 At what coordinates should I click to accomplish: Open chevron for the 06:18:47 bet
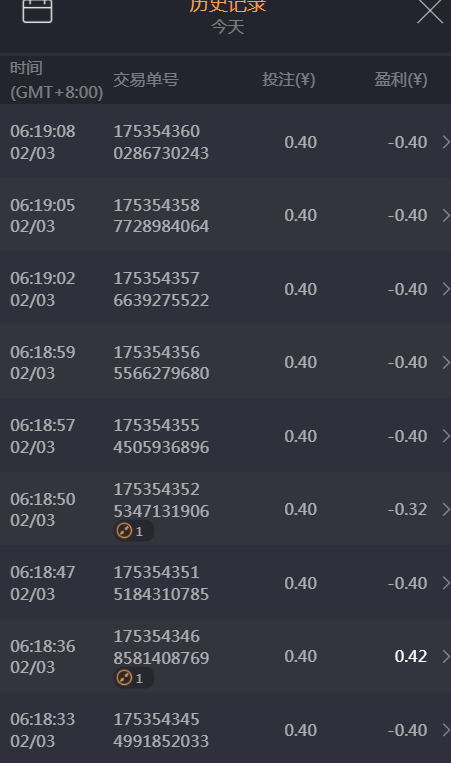pyautogui.click(x=446, y=583)
